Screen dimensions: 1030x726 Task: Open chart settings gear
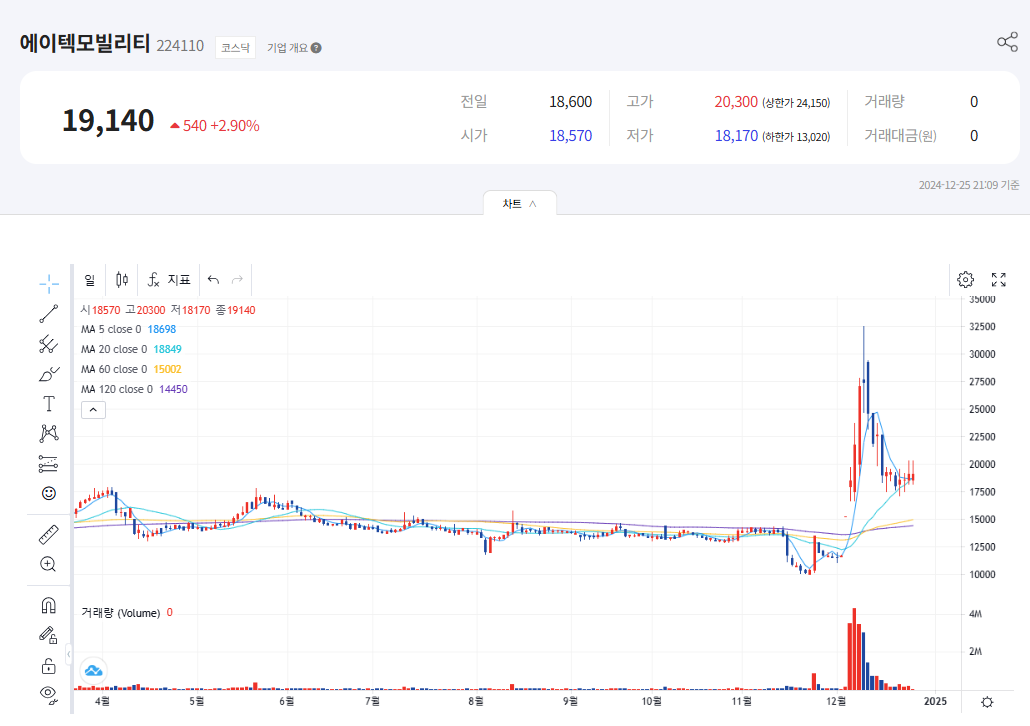click(965, 280)
